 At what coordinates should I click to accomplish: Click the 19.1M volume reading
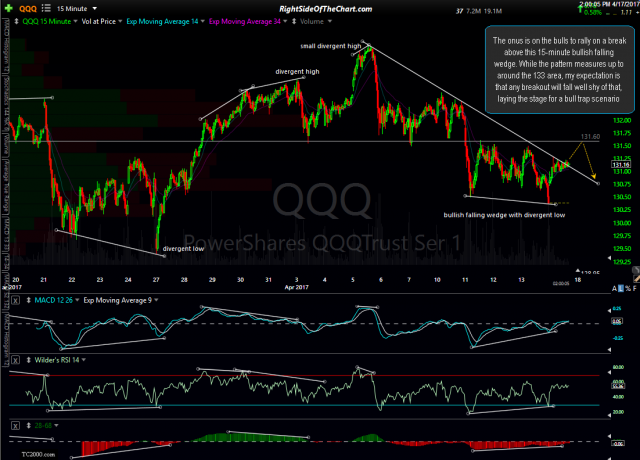point(493,11)
